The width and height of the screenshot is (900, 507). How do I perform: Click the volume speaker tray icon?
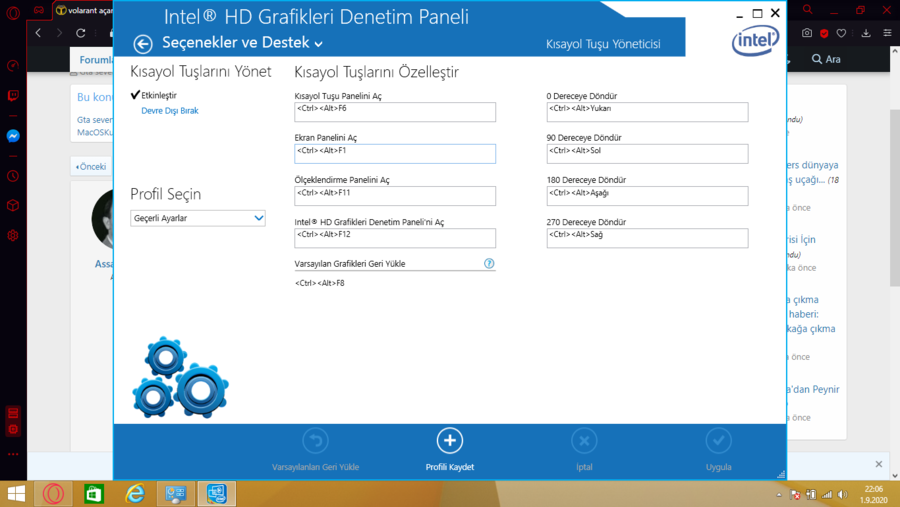coord(843,494)
